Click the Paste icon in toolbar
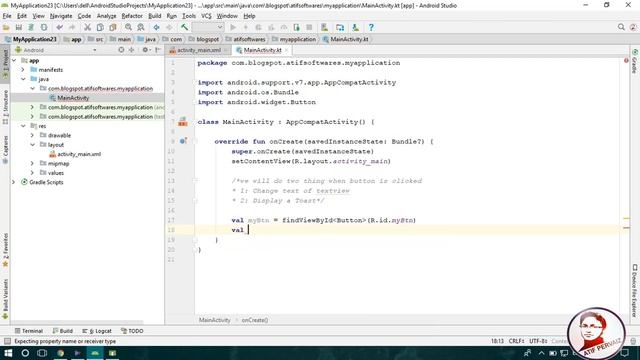Viewport: 640px width, 360px height. [113, 27]
